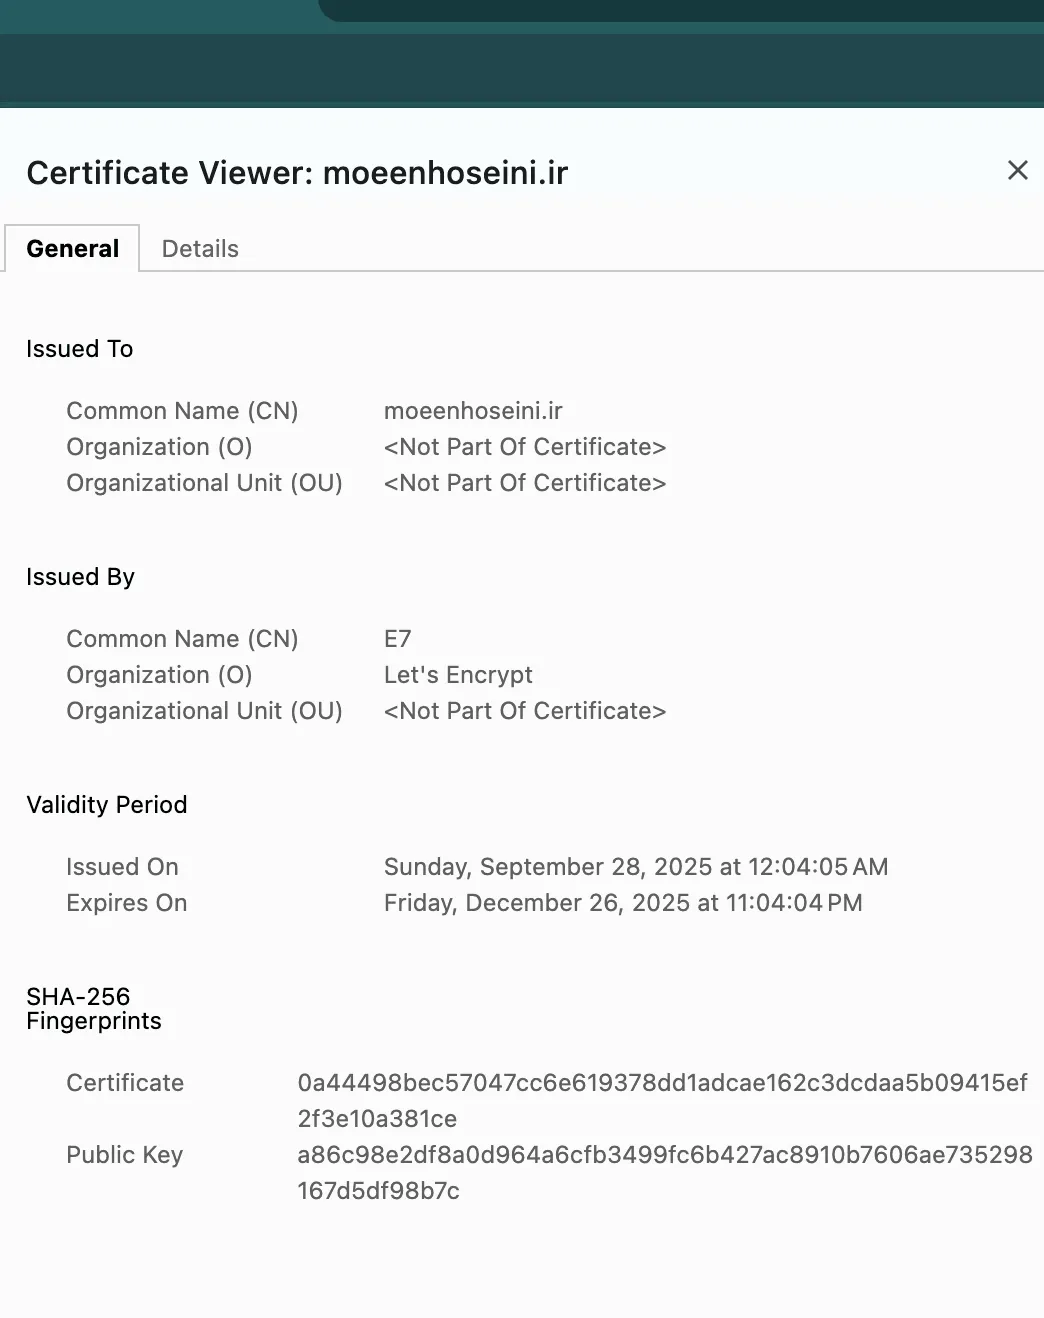This screenshot has height=1318, width=1044.
Task: Click the SHA-256 Fingerprints heading
Action: pos(93,1008)
